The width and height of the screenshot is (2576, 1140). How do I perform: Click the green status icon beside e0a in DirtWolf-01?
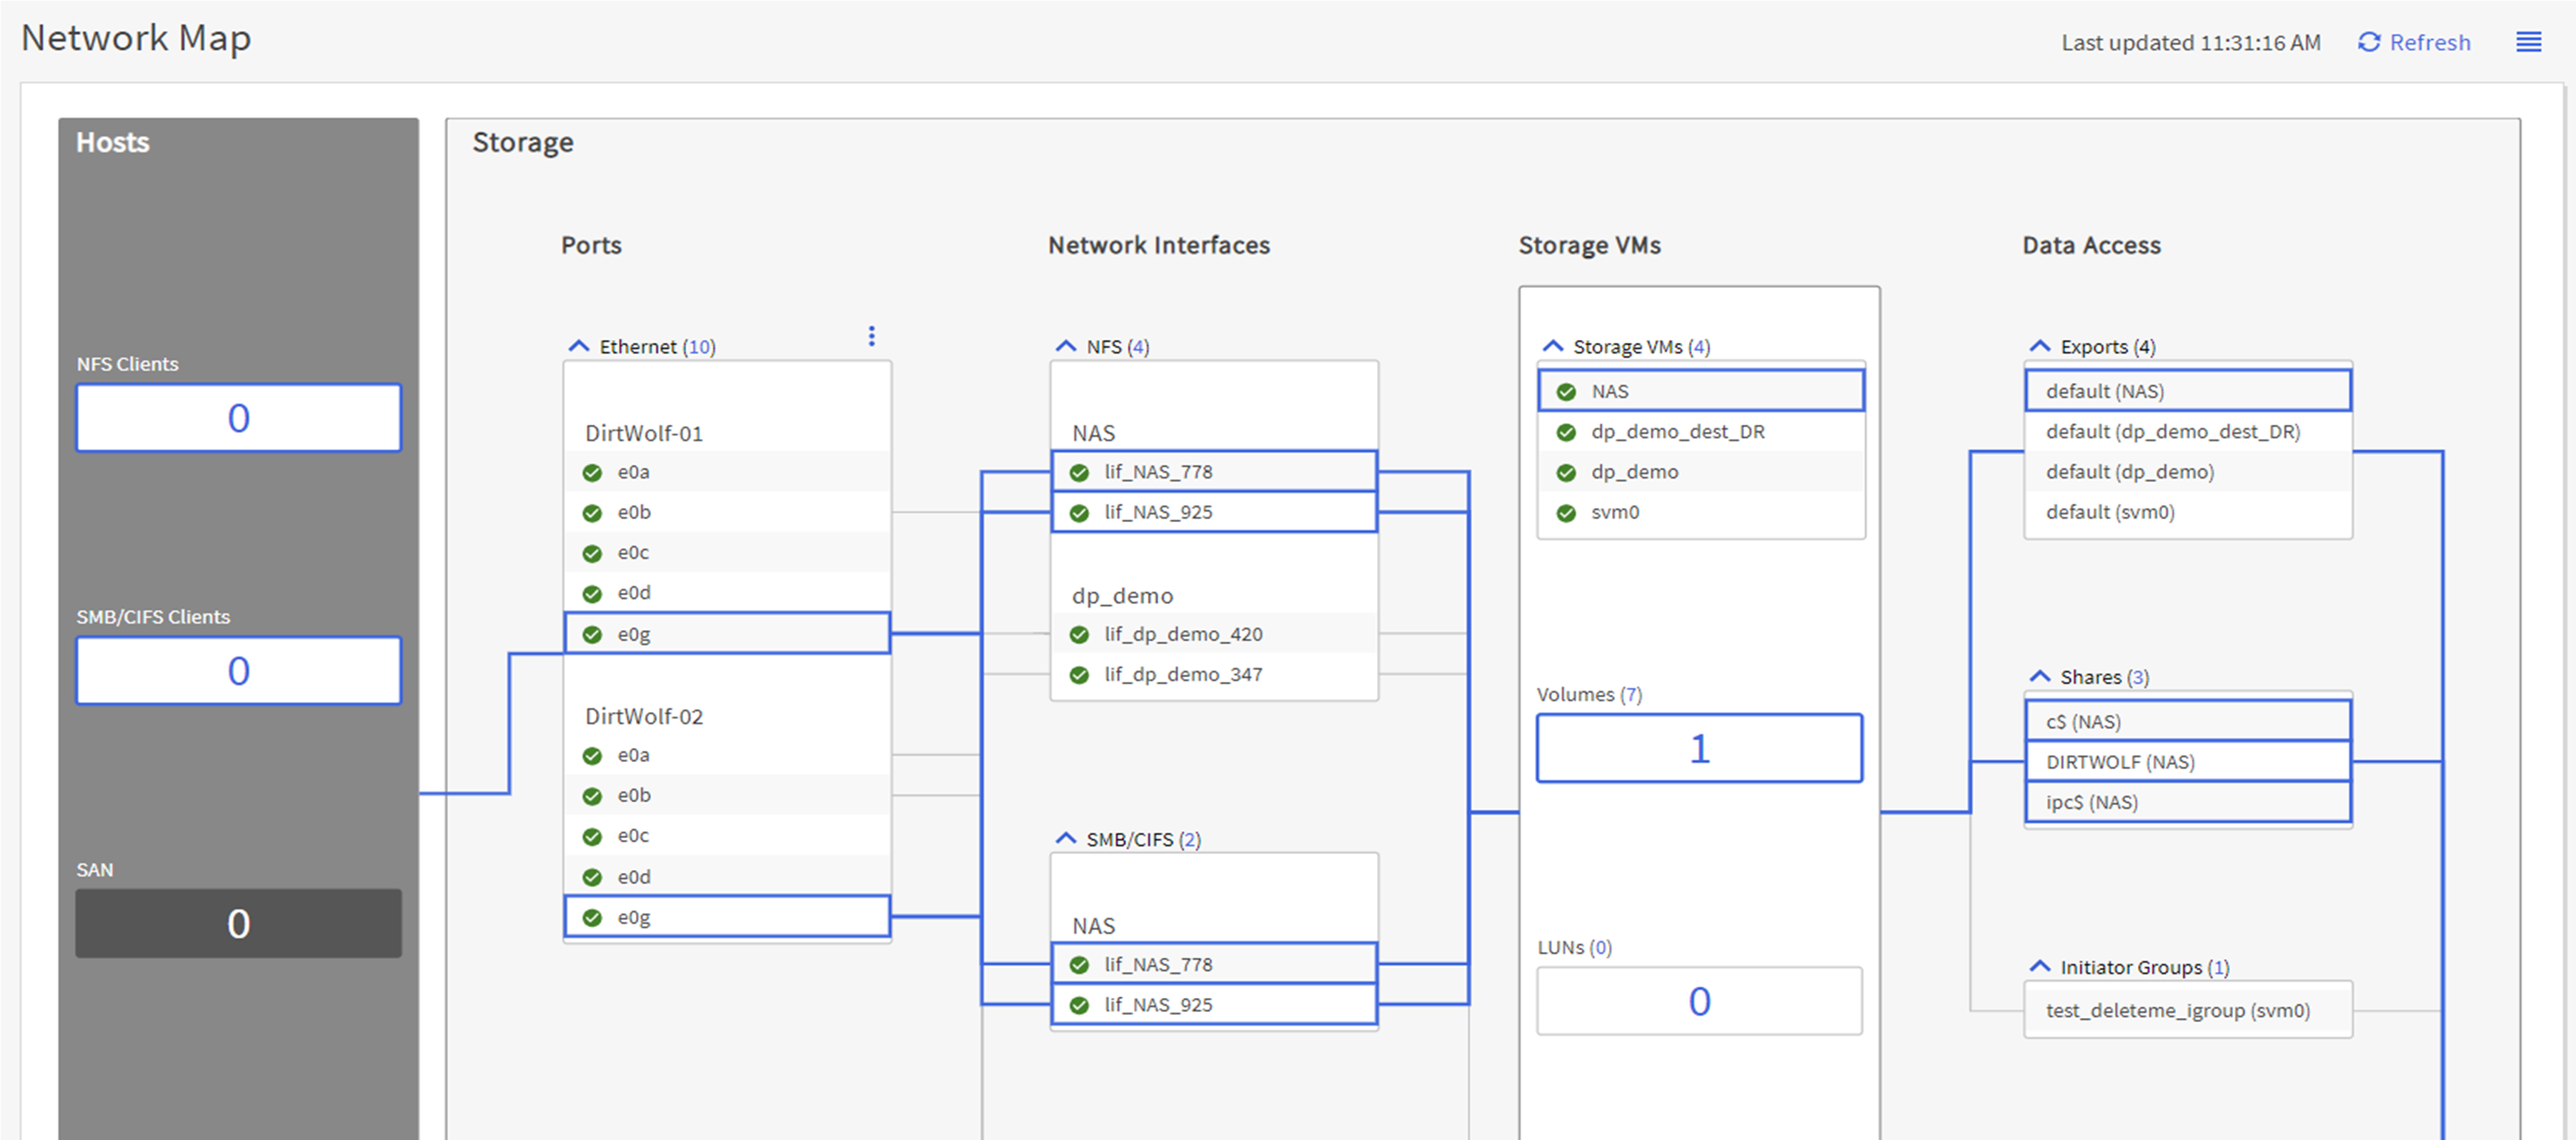[592, 472]
